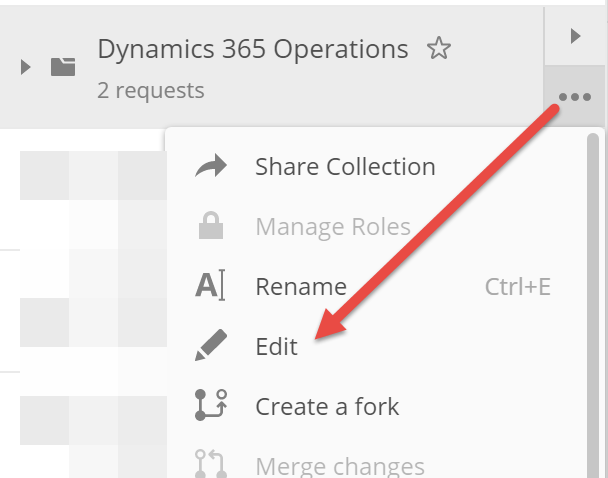Click the Manage Roles lock icon
Viewport: 608px width, 478px height.
pos(211,225)
